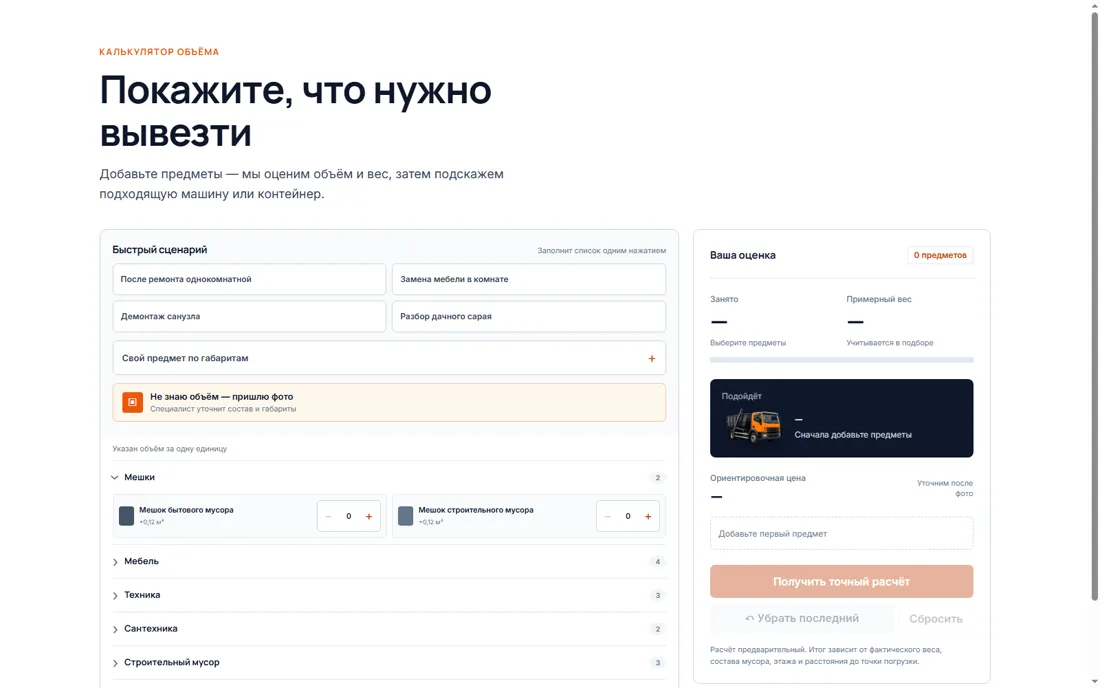Click 'Ориентировочная цена' label
The width and height of the screenshot is (1100, 688).
coord(758,478)
